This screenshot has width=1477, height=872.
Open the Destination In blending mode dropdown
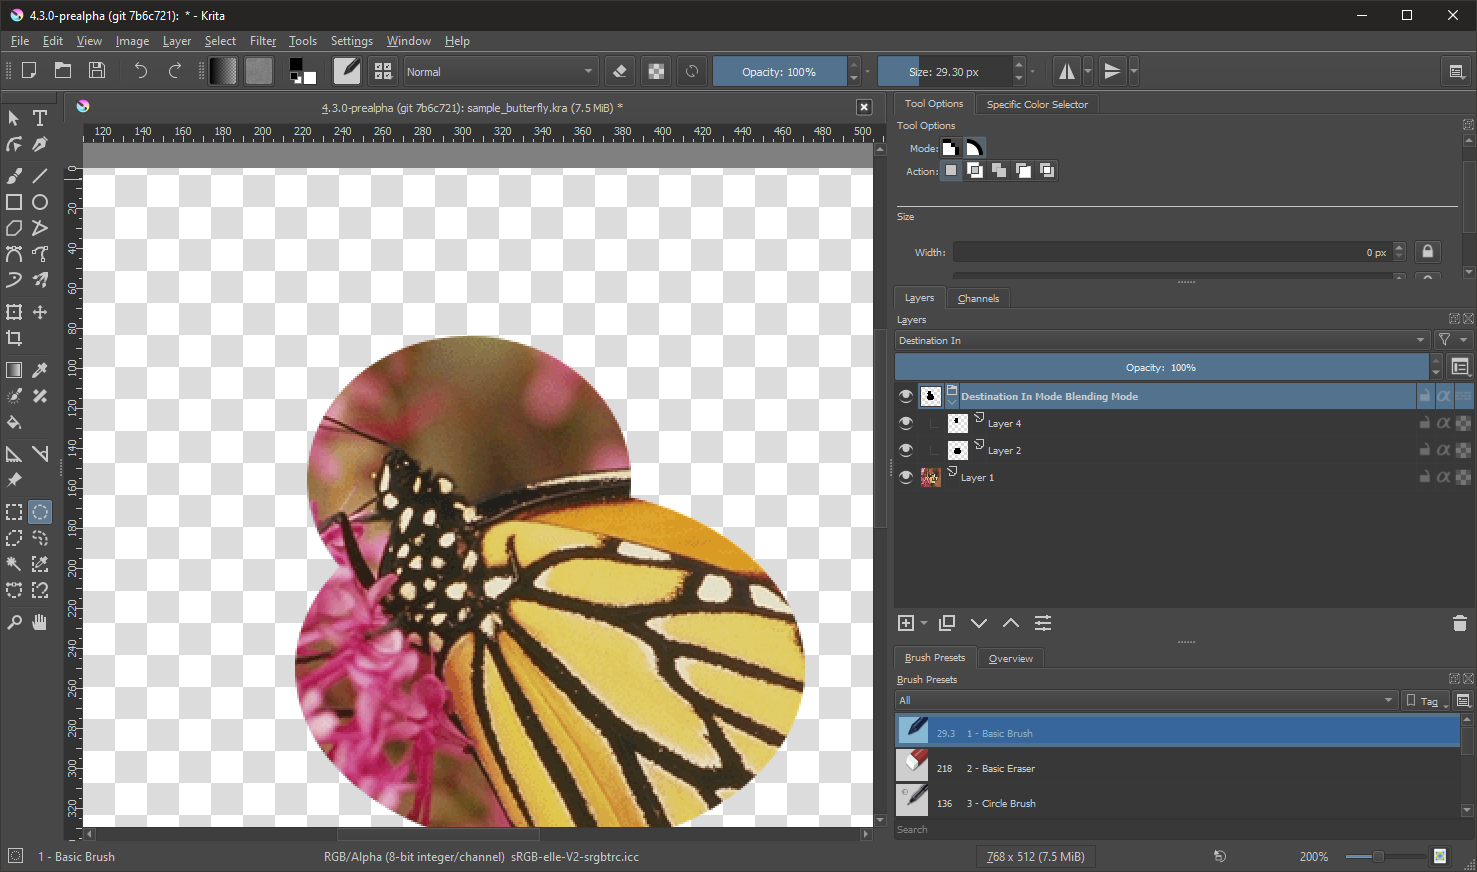click(1161, 340)
